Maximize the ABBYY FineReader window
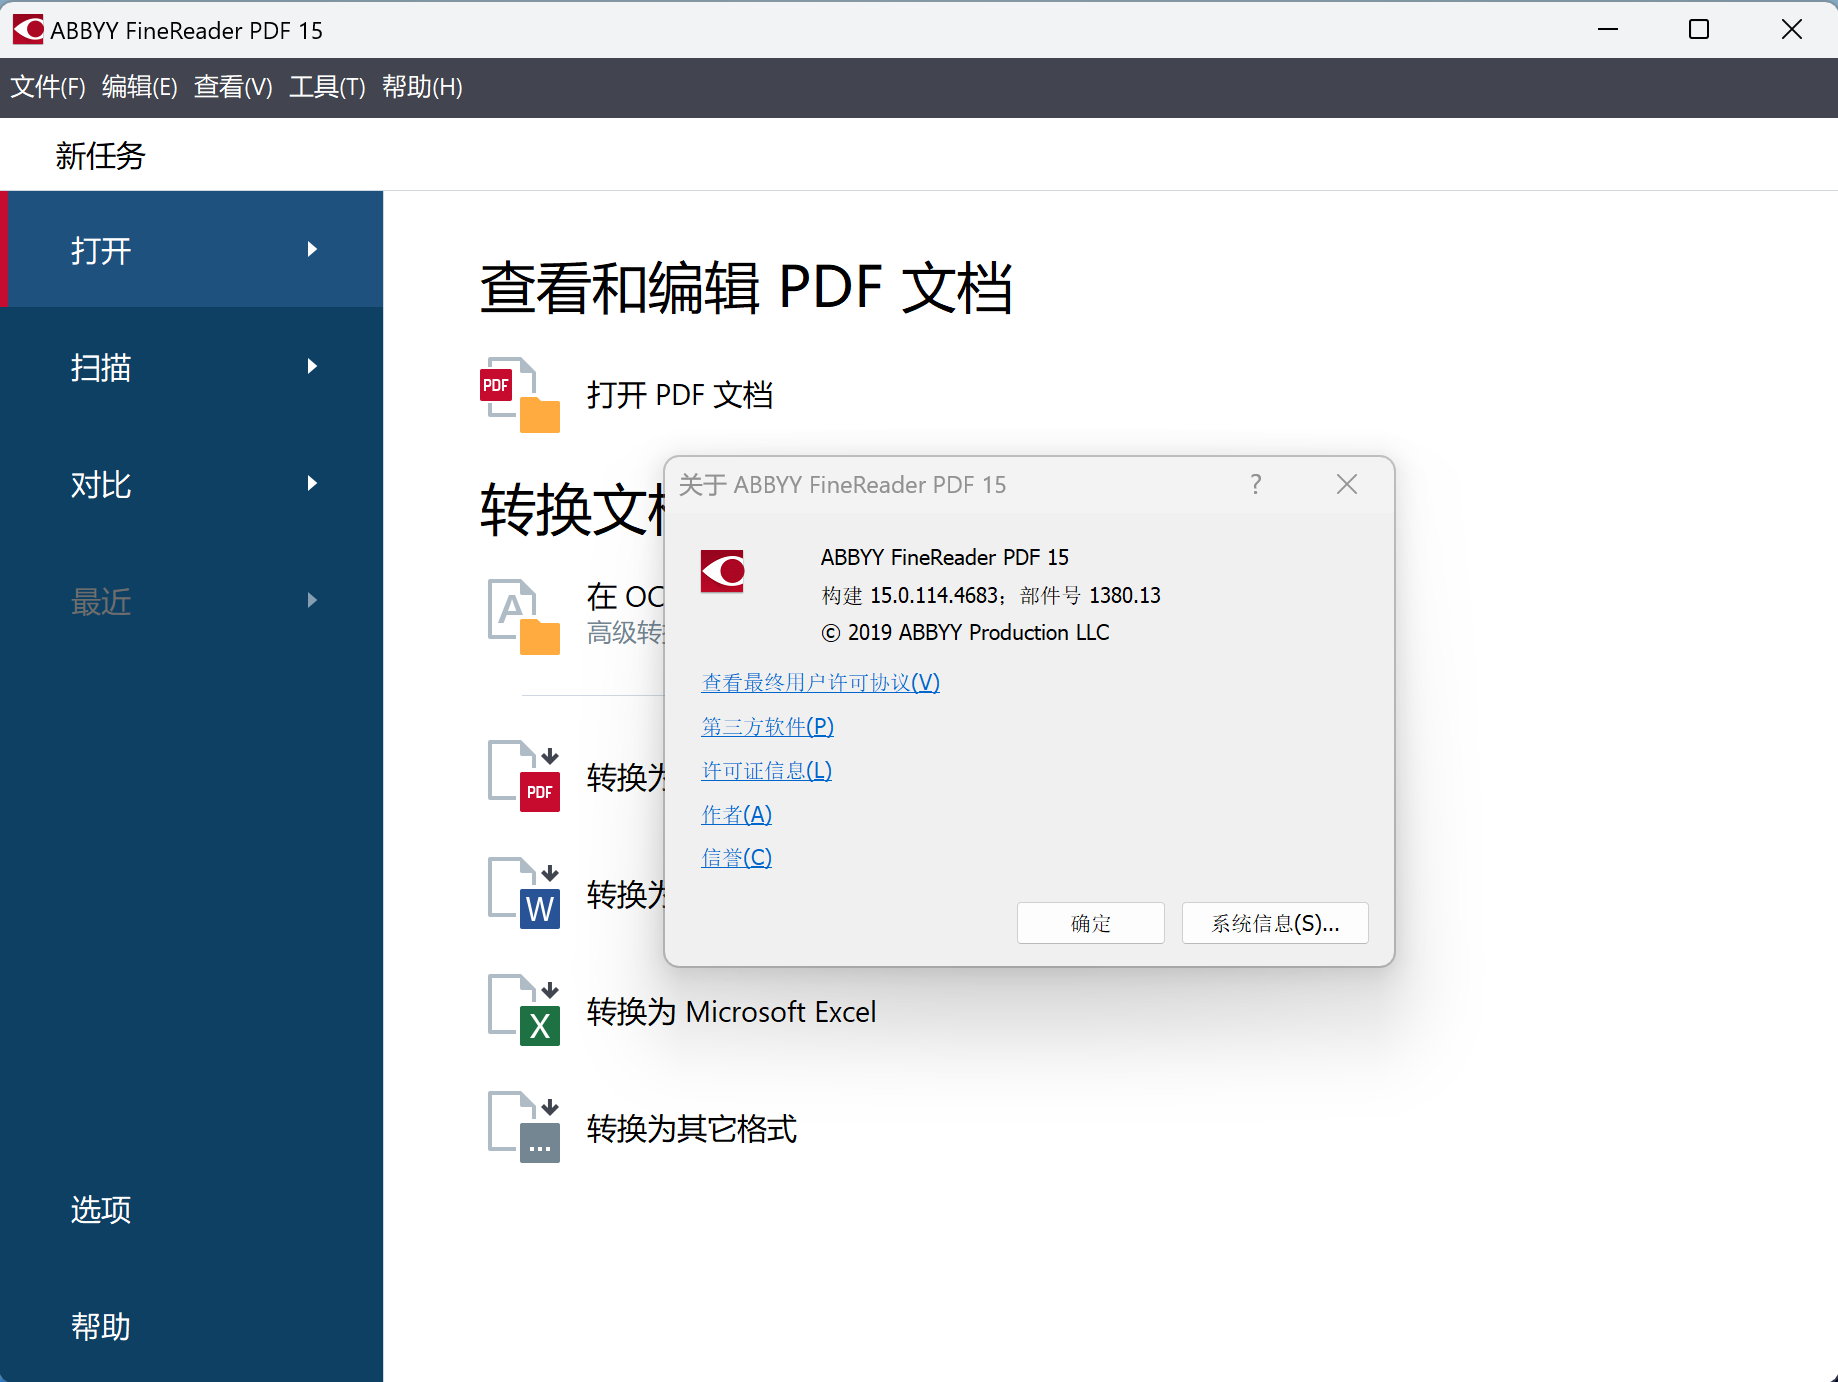The width and height of the screenshot is (1838, 1382). [1699, 29]
